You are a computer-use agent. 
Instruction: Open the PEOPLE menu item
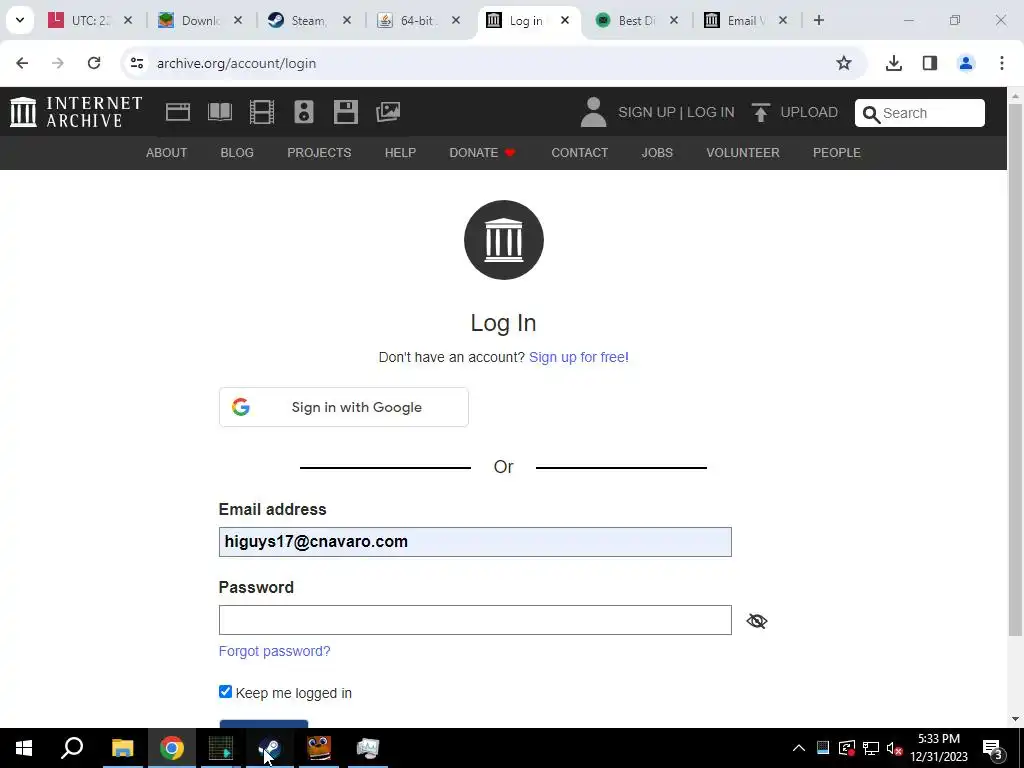point(837,153)
